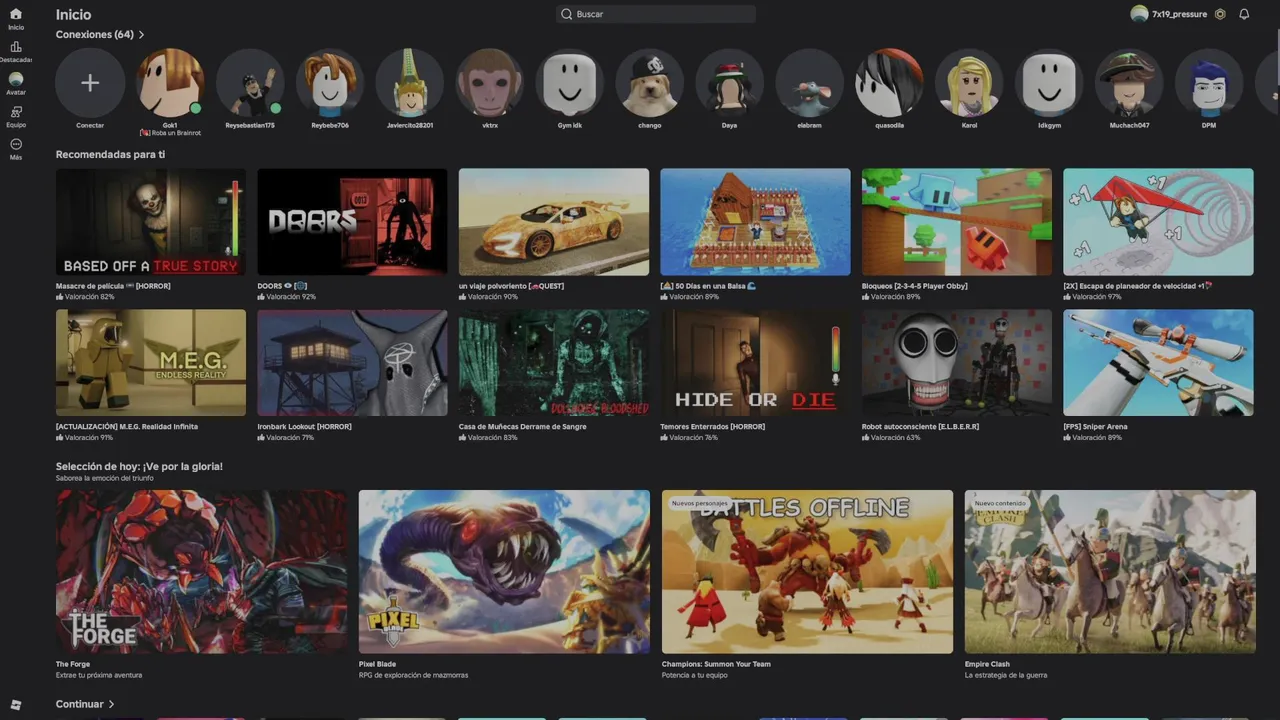
Task: Open Idkgym's avatar
Action: (1049, 83)
